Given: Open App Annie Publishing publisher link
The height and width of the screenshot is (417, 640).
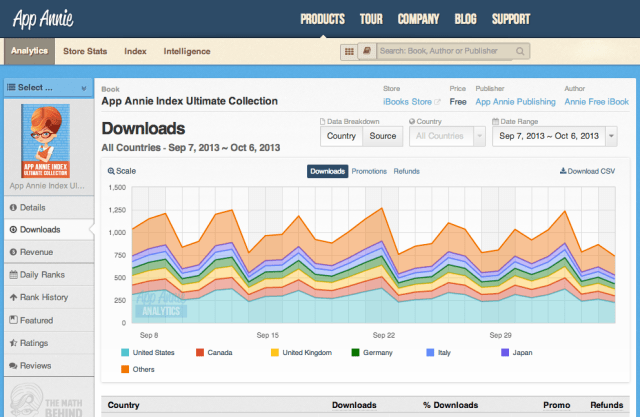Looking at the screenshot, I should coord(515,102).
